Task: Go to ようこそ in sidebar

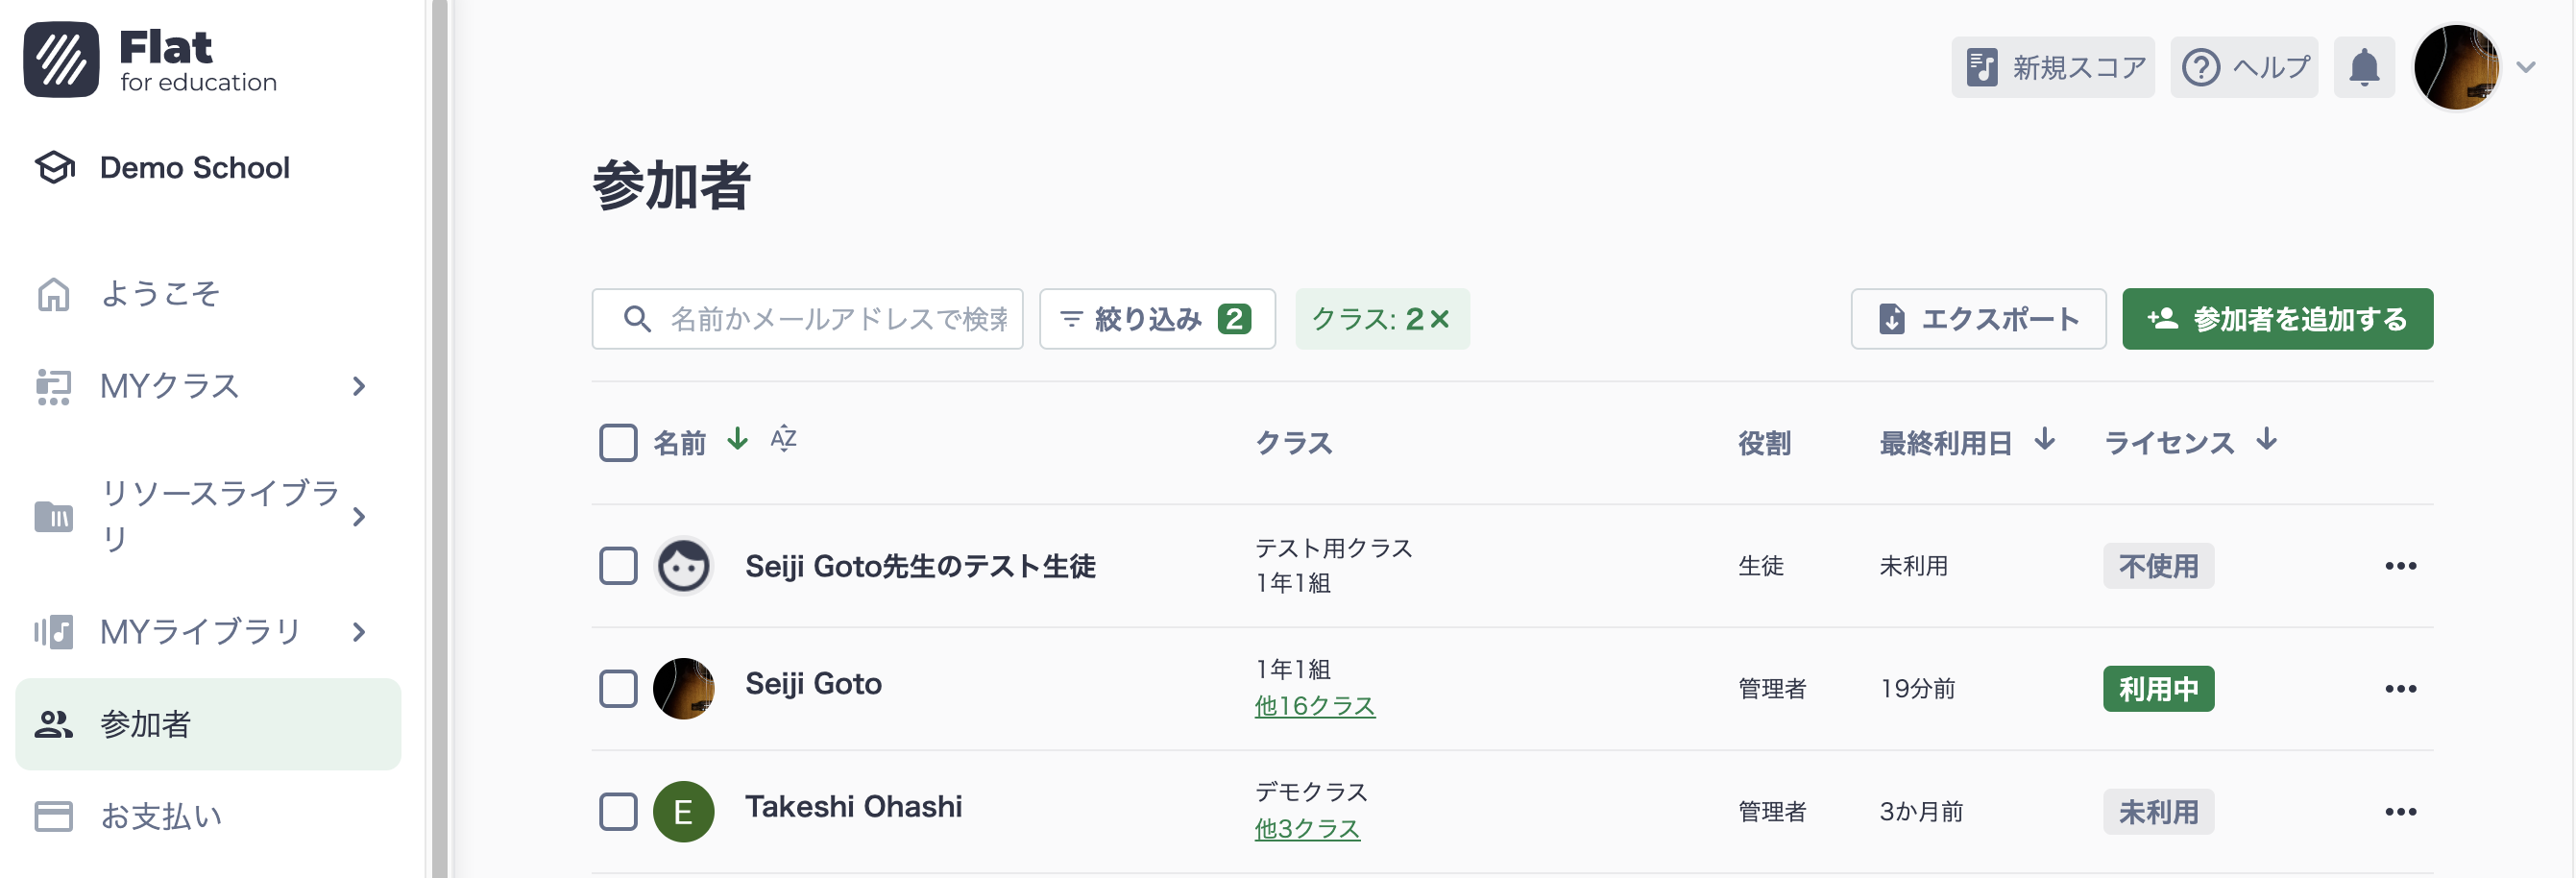Action: (160, 294)
